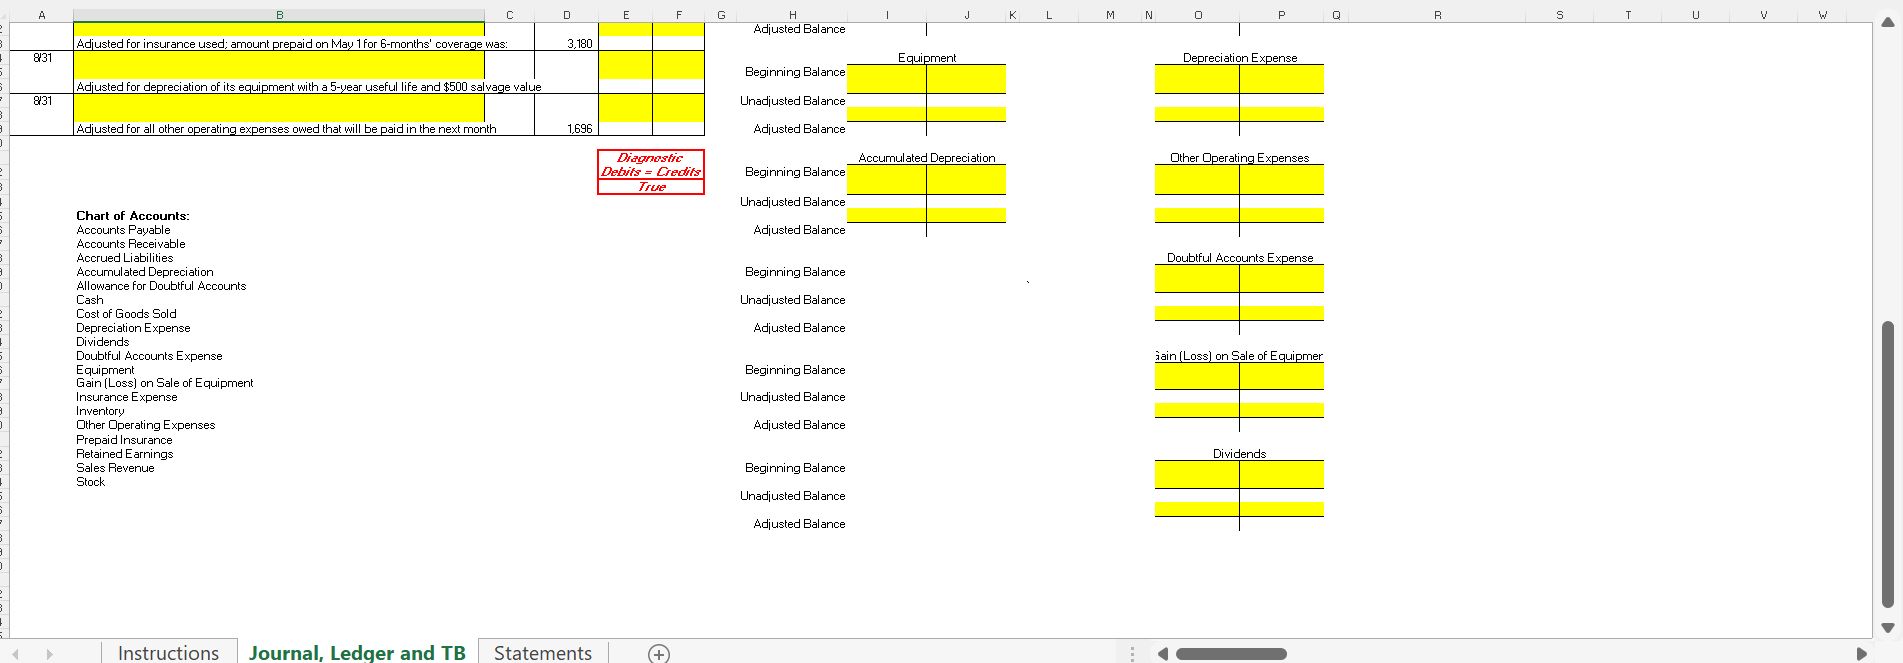Select Accounts Payable in the chart of accounts

click(x=123, y=230)
